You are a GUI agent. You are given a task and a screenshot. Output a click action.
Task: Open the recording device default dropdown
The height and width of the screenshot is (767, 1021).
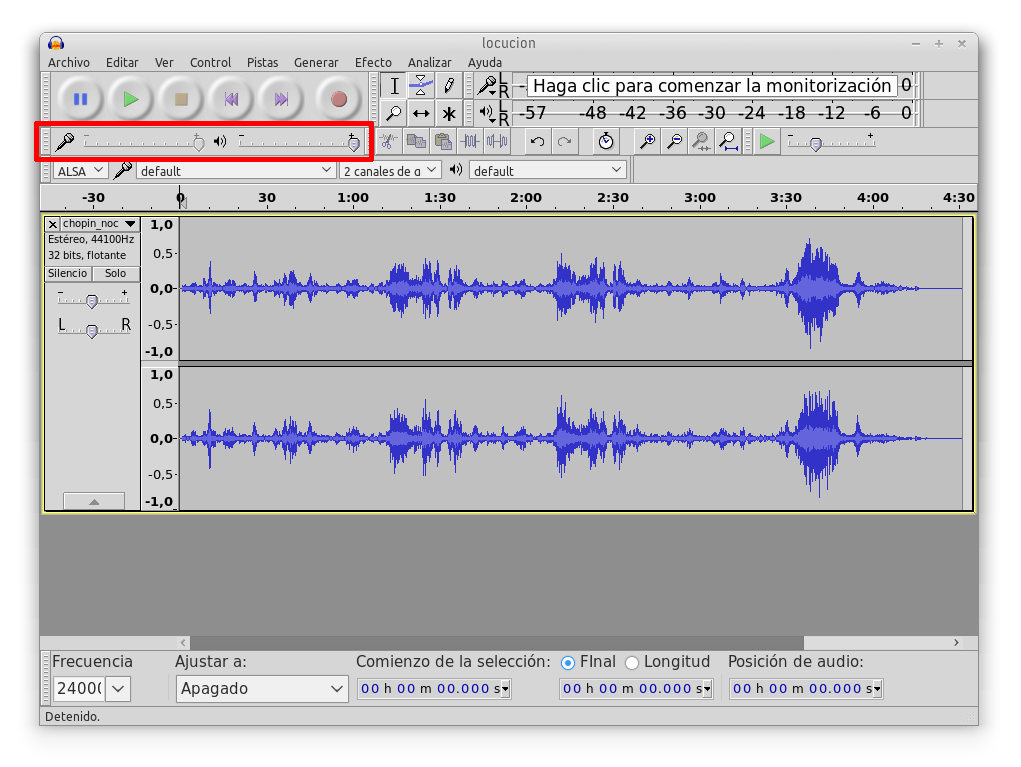pos(236,171)
